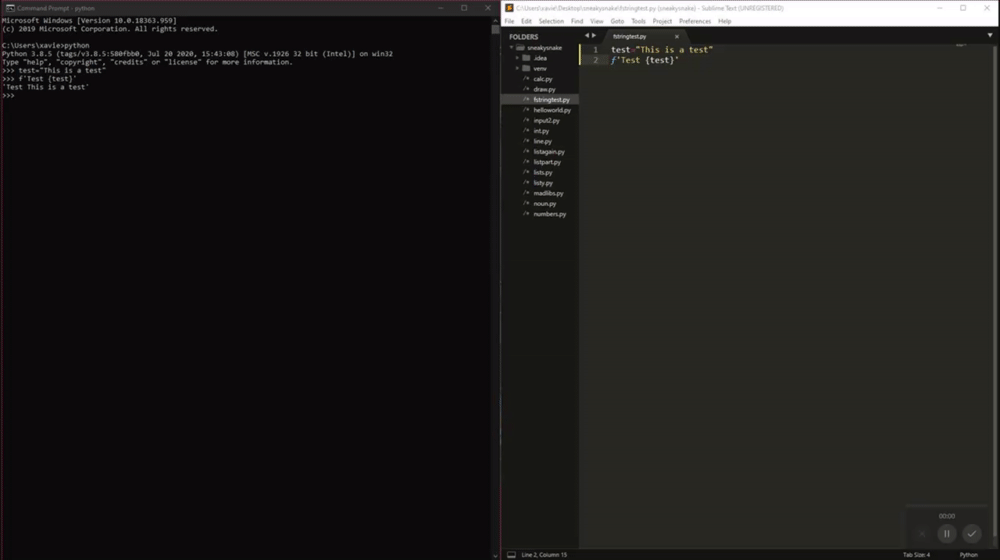Open the tab list dropdown arrow
The height and width of the screenshot is (560, 1000).
990,36
